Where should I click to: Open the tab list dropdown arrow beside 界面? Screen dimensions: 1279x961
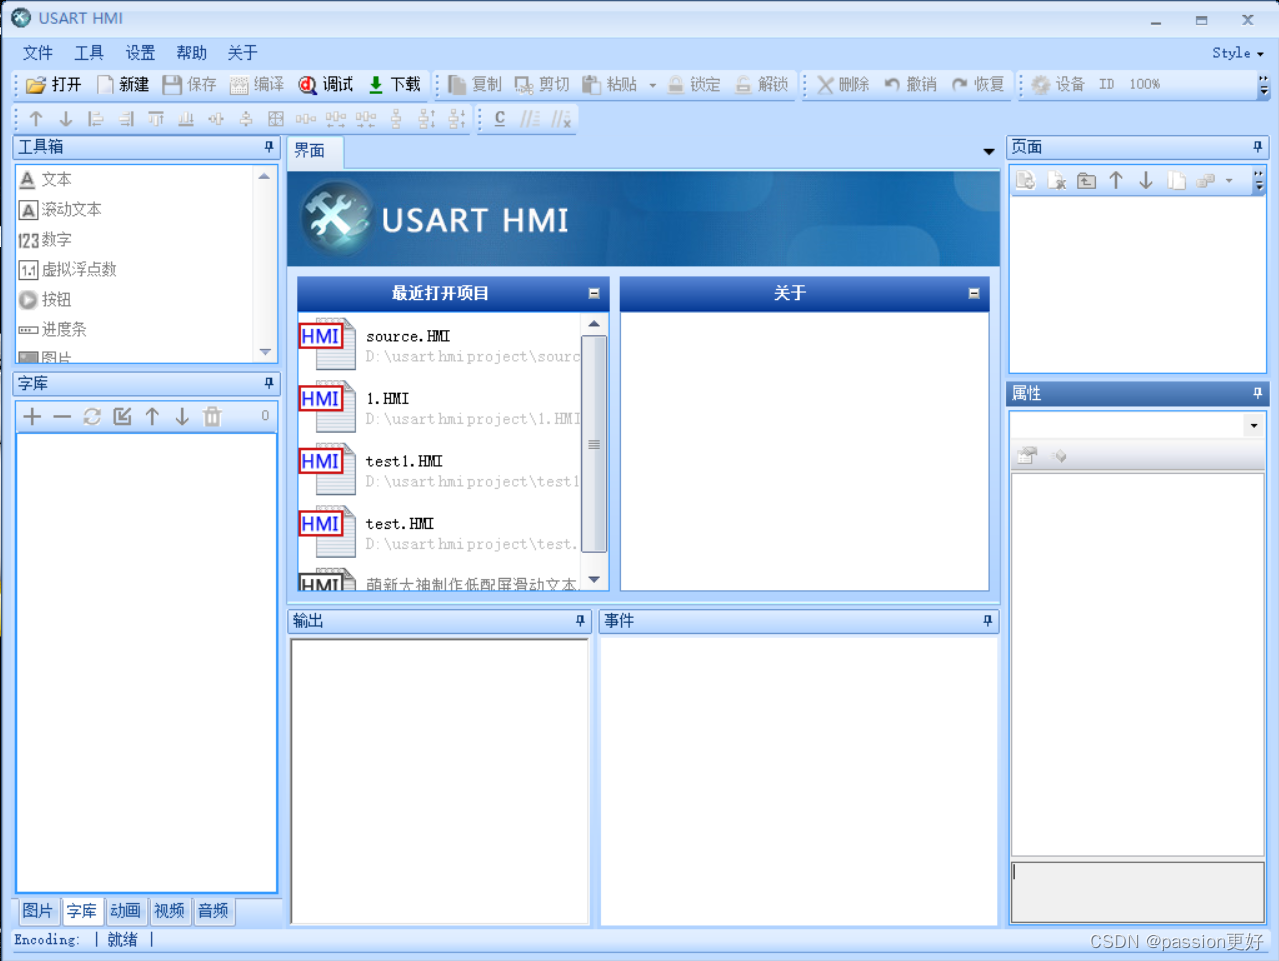pos(989,152)
